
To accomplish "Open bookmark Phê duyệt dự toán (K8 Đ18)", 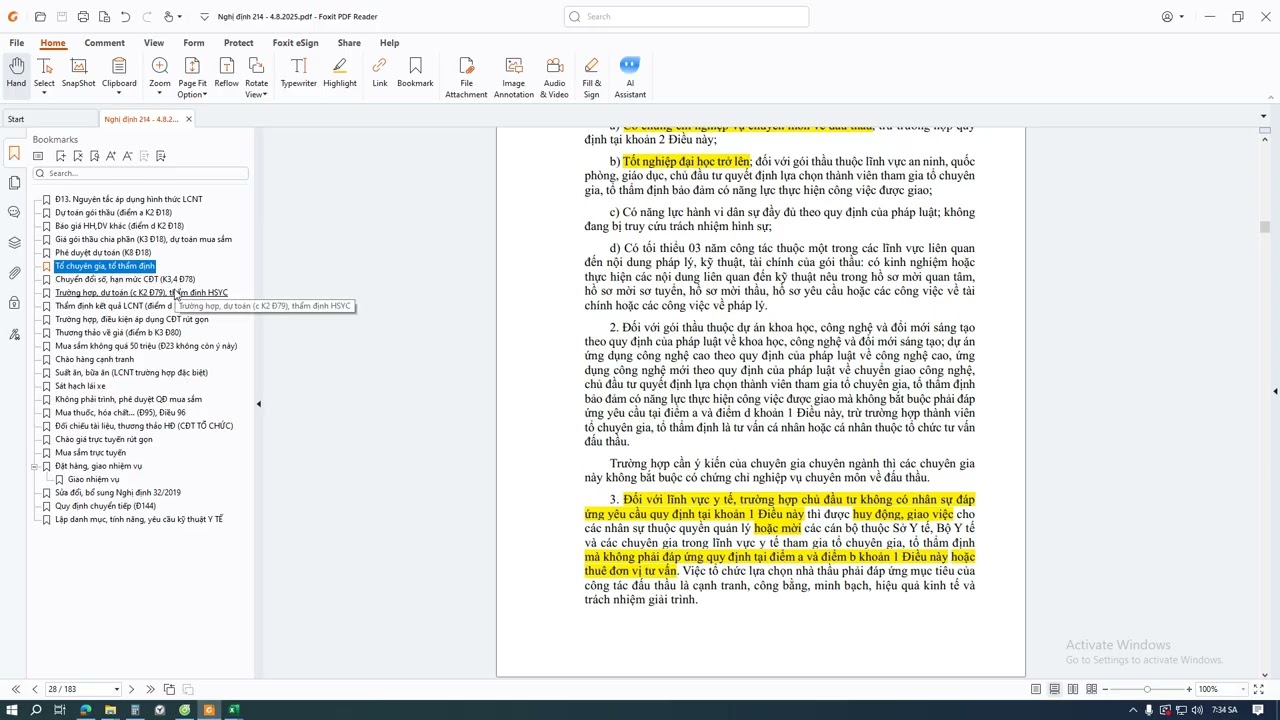I will [x=103, y=252].
